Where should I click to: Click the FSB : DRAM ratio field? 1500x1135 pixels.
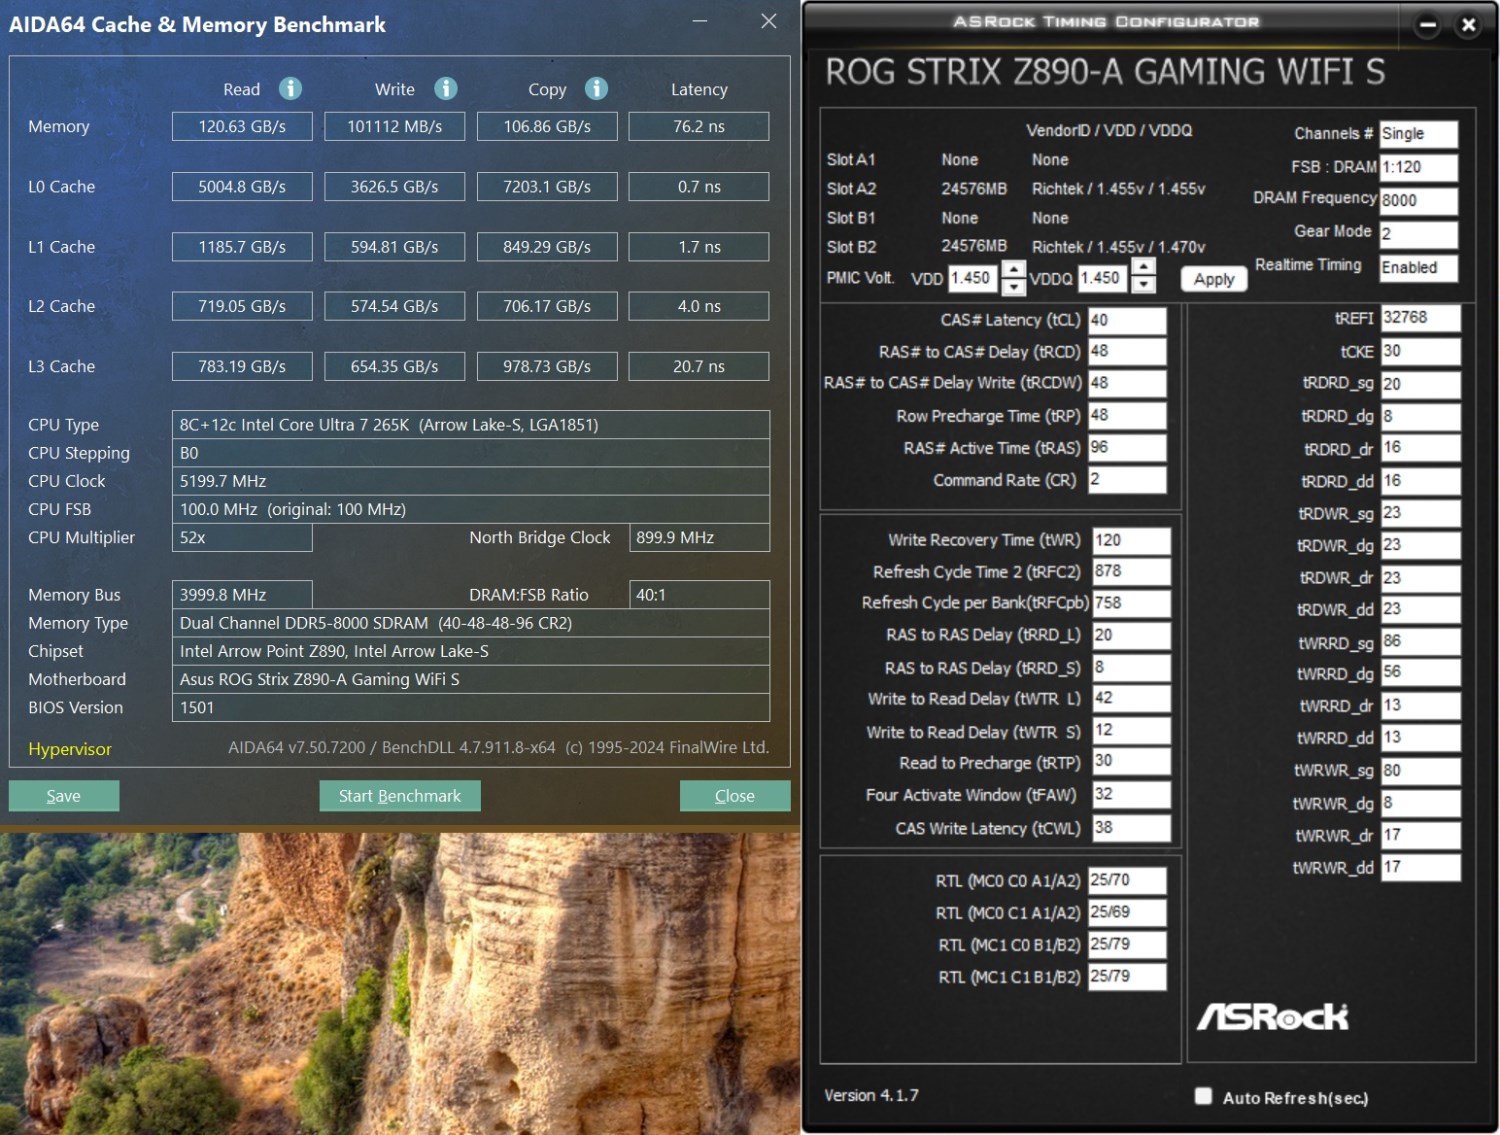pos(1419,167)
